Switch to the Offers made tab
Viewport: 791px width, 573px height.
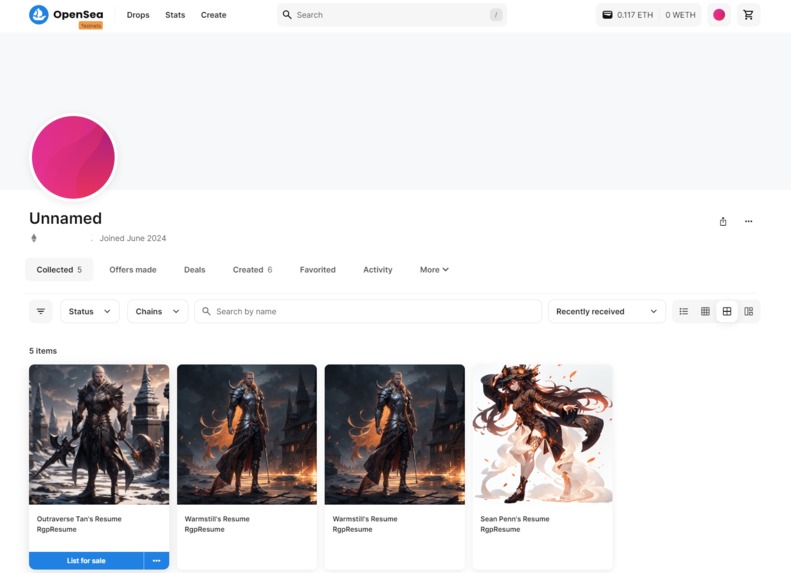[x=133, y=270]
